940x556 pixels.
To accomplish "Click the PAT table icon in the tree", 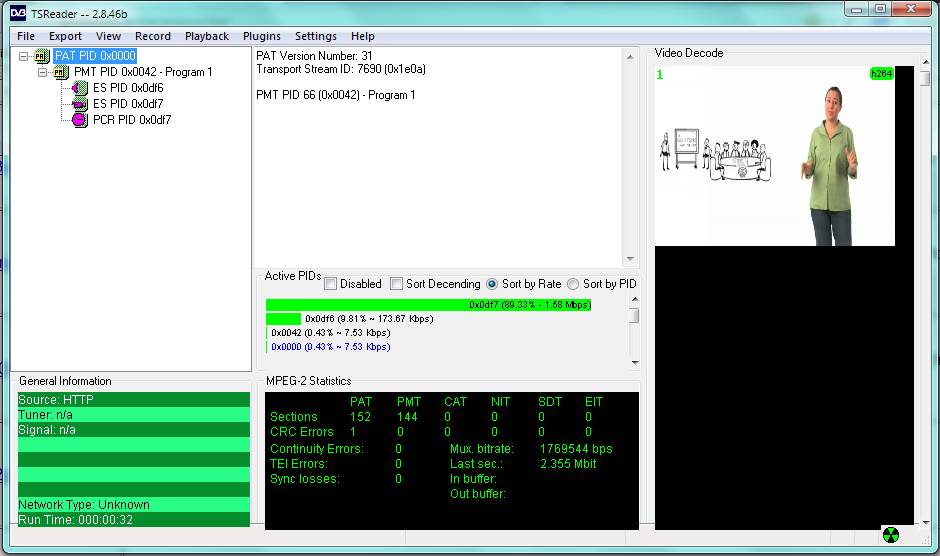I will (42, 56).
